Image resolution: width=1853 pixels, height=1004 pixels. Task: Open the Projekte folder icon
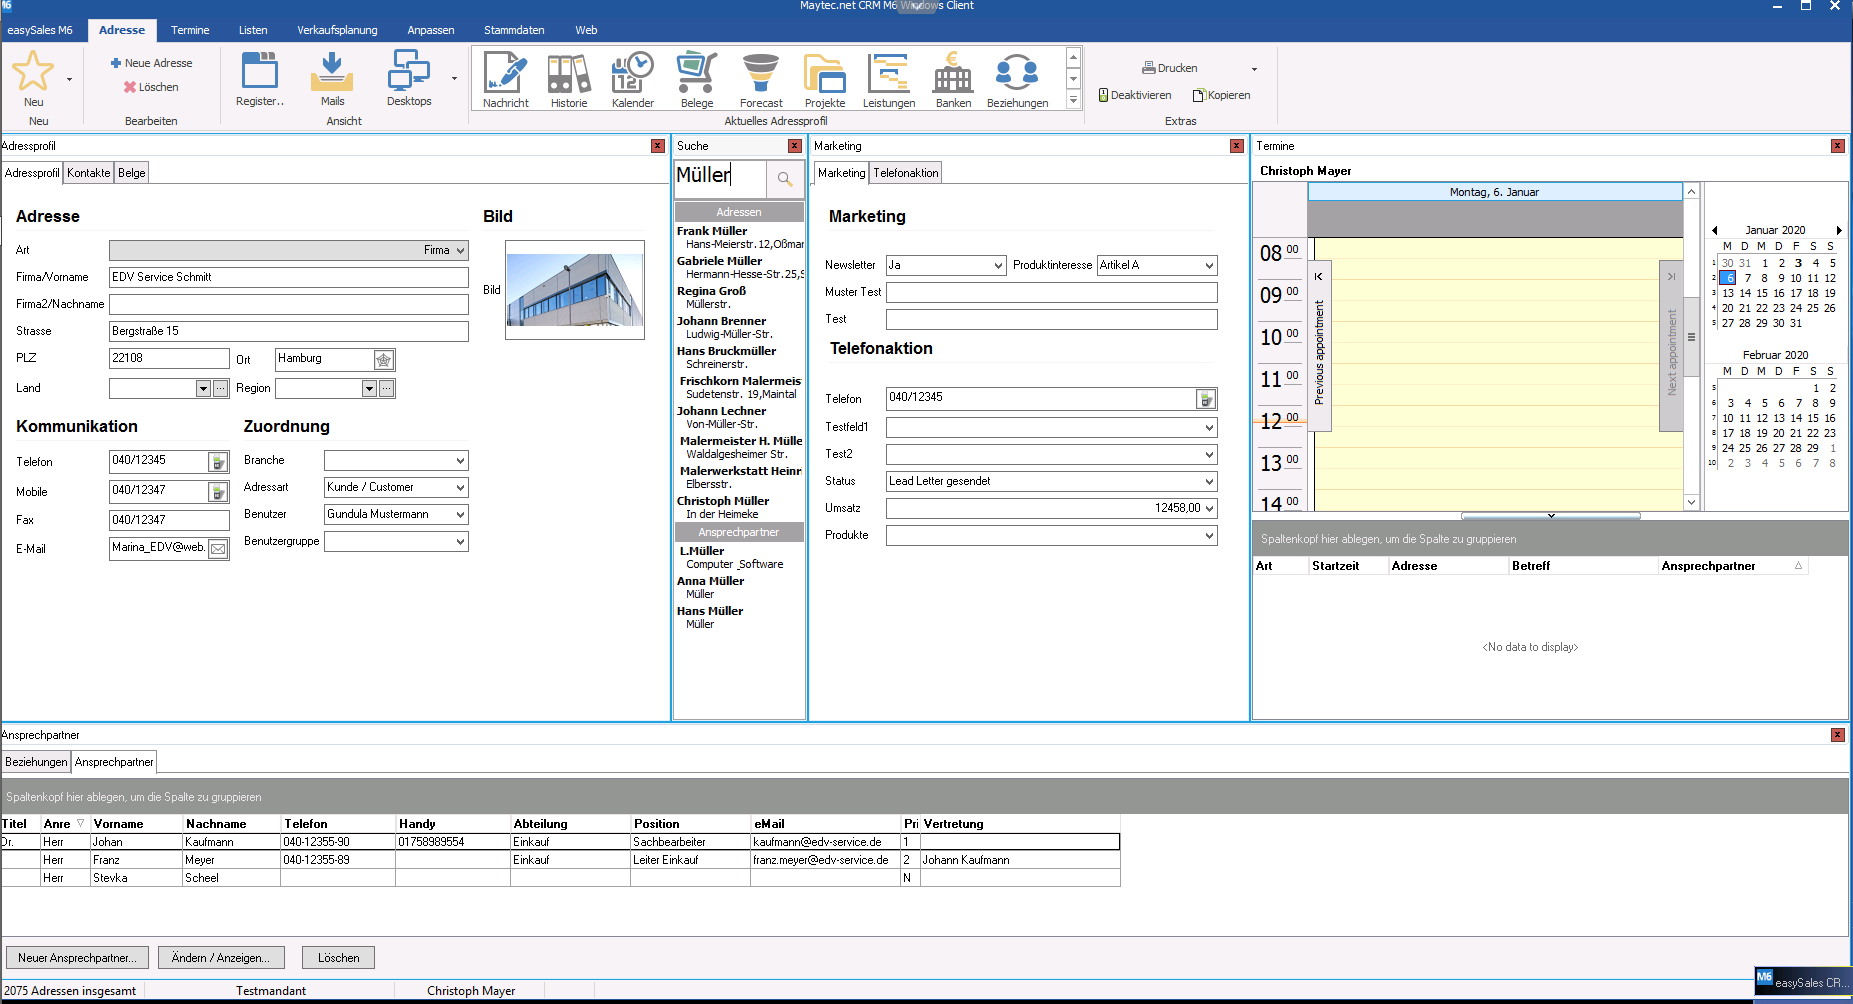(825, 72)
